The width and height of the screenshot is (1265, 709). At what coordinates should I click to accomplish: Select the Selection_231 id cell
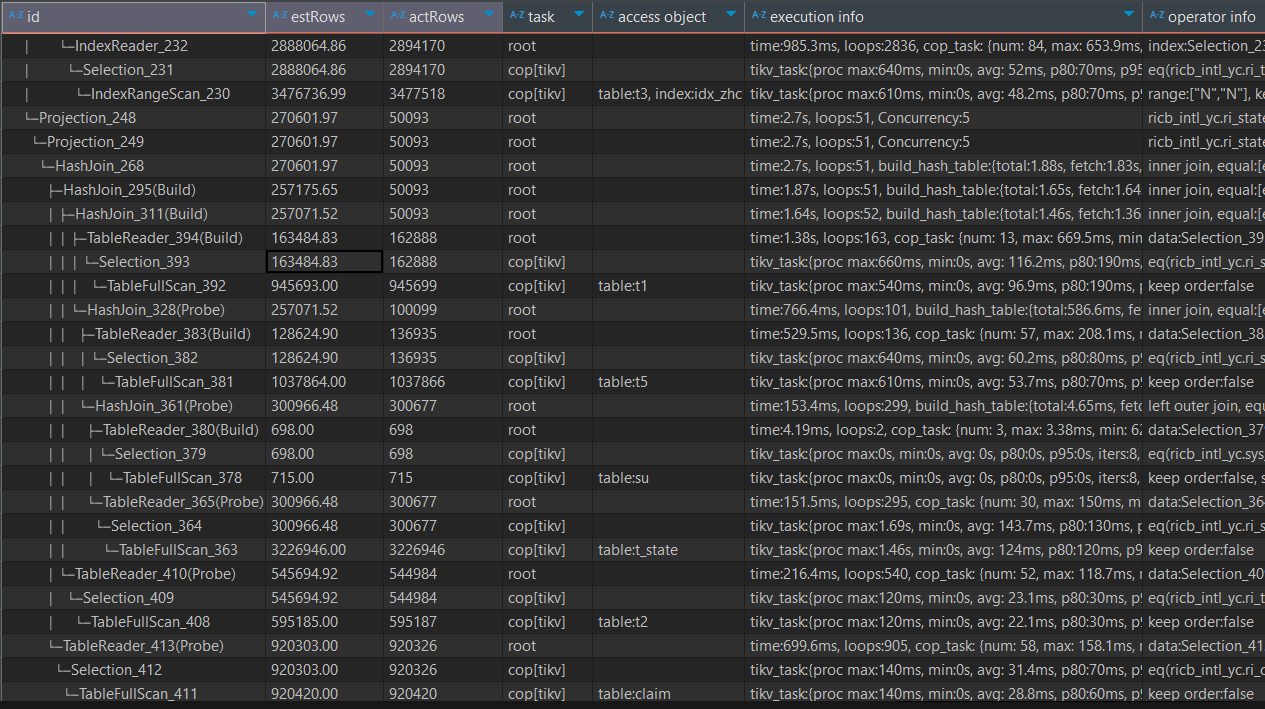tap(133, 70)
